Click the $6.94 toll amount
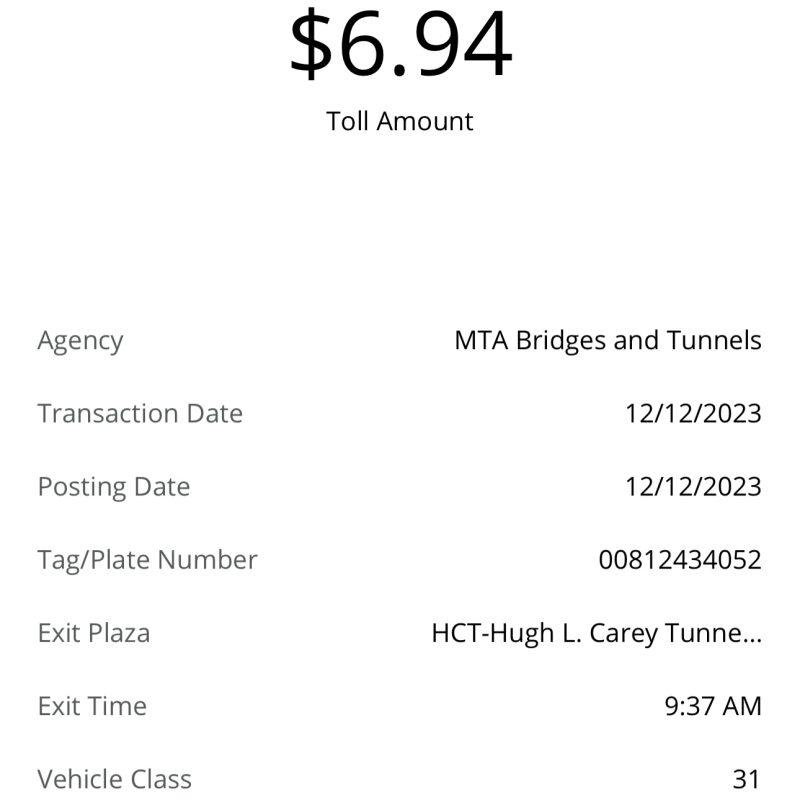800x800 pixels. 401,42
